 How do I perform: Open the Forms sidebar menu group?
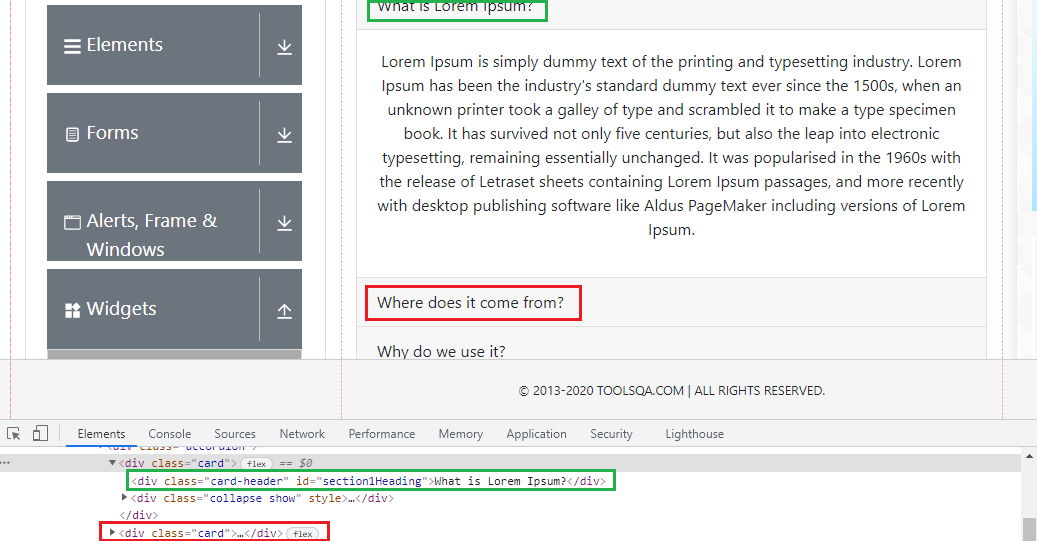[x=174, y=133]
